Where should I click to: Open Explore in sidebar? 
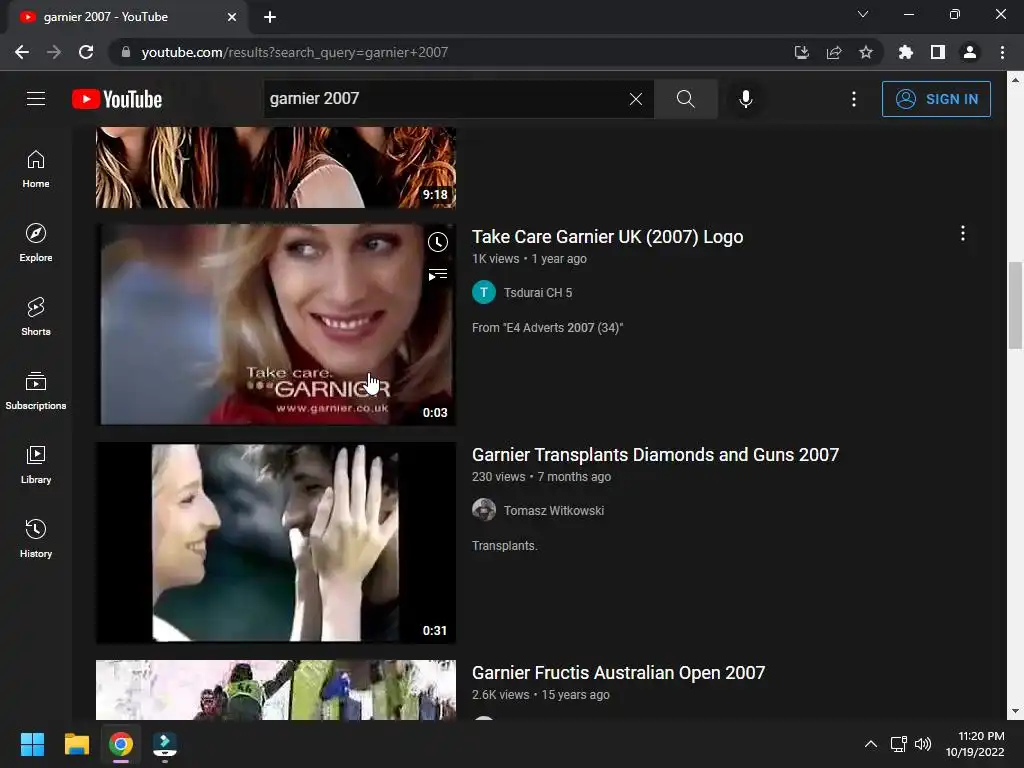click(36, 242)
